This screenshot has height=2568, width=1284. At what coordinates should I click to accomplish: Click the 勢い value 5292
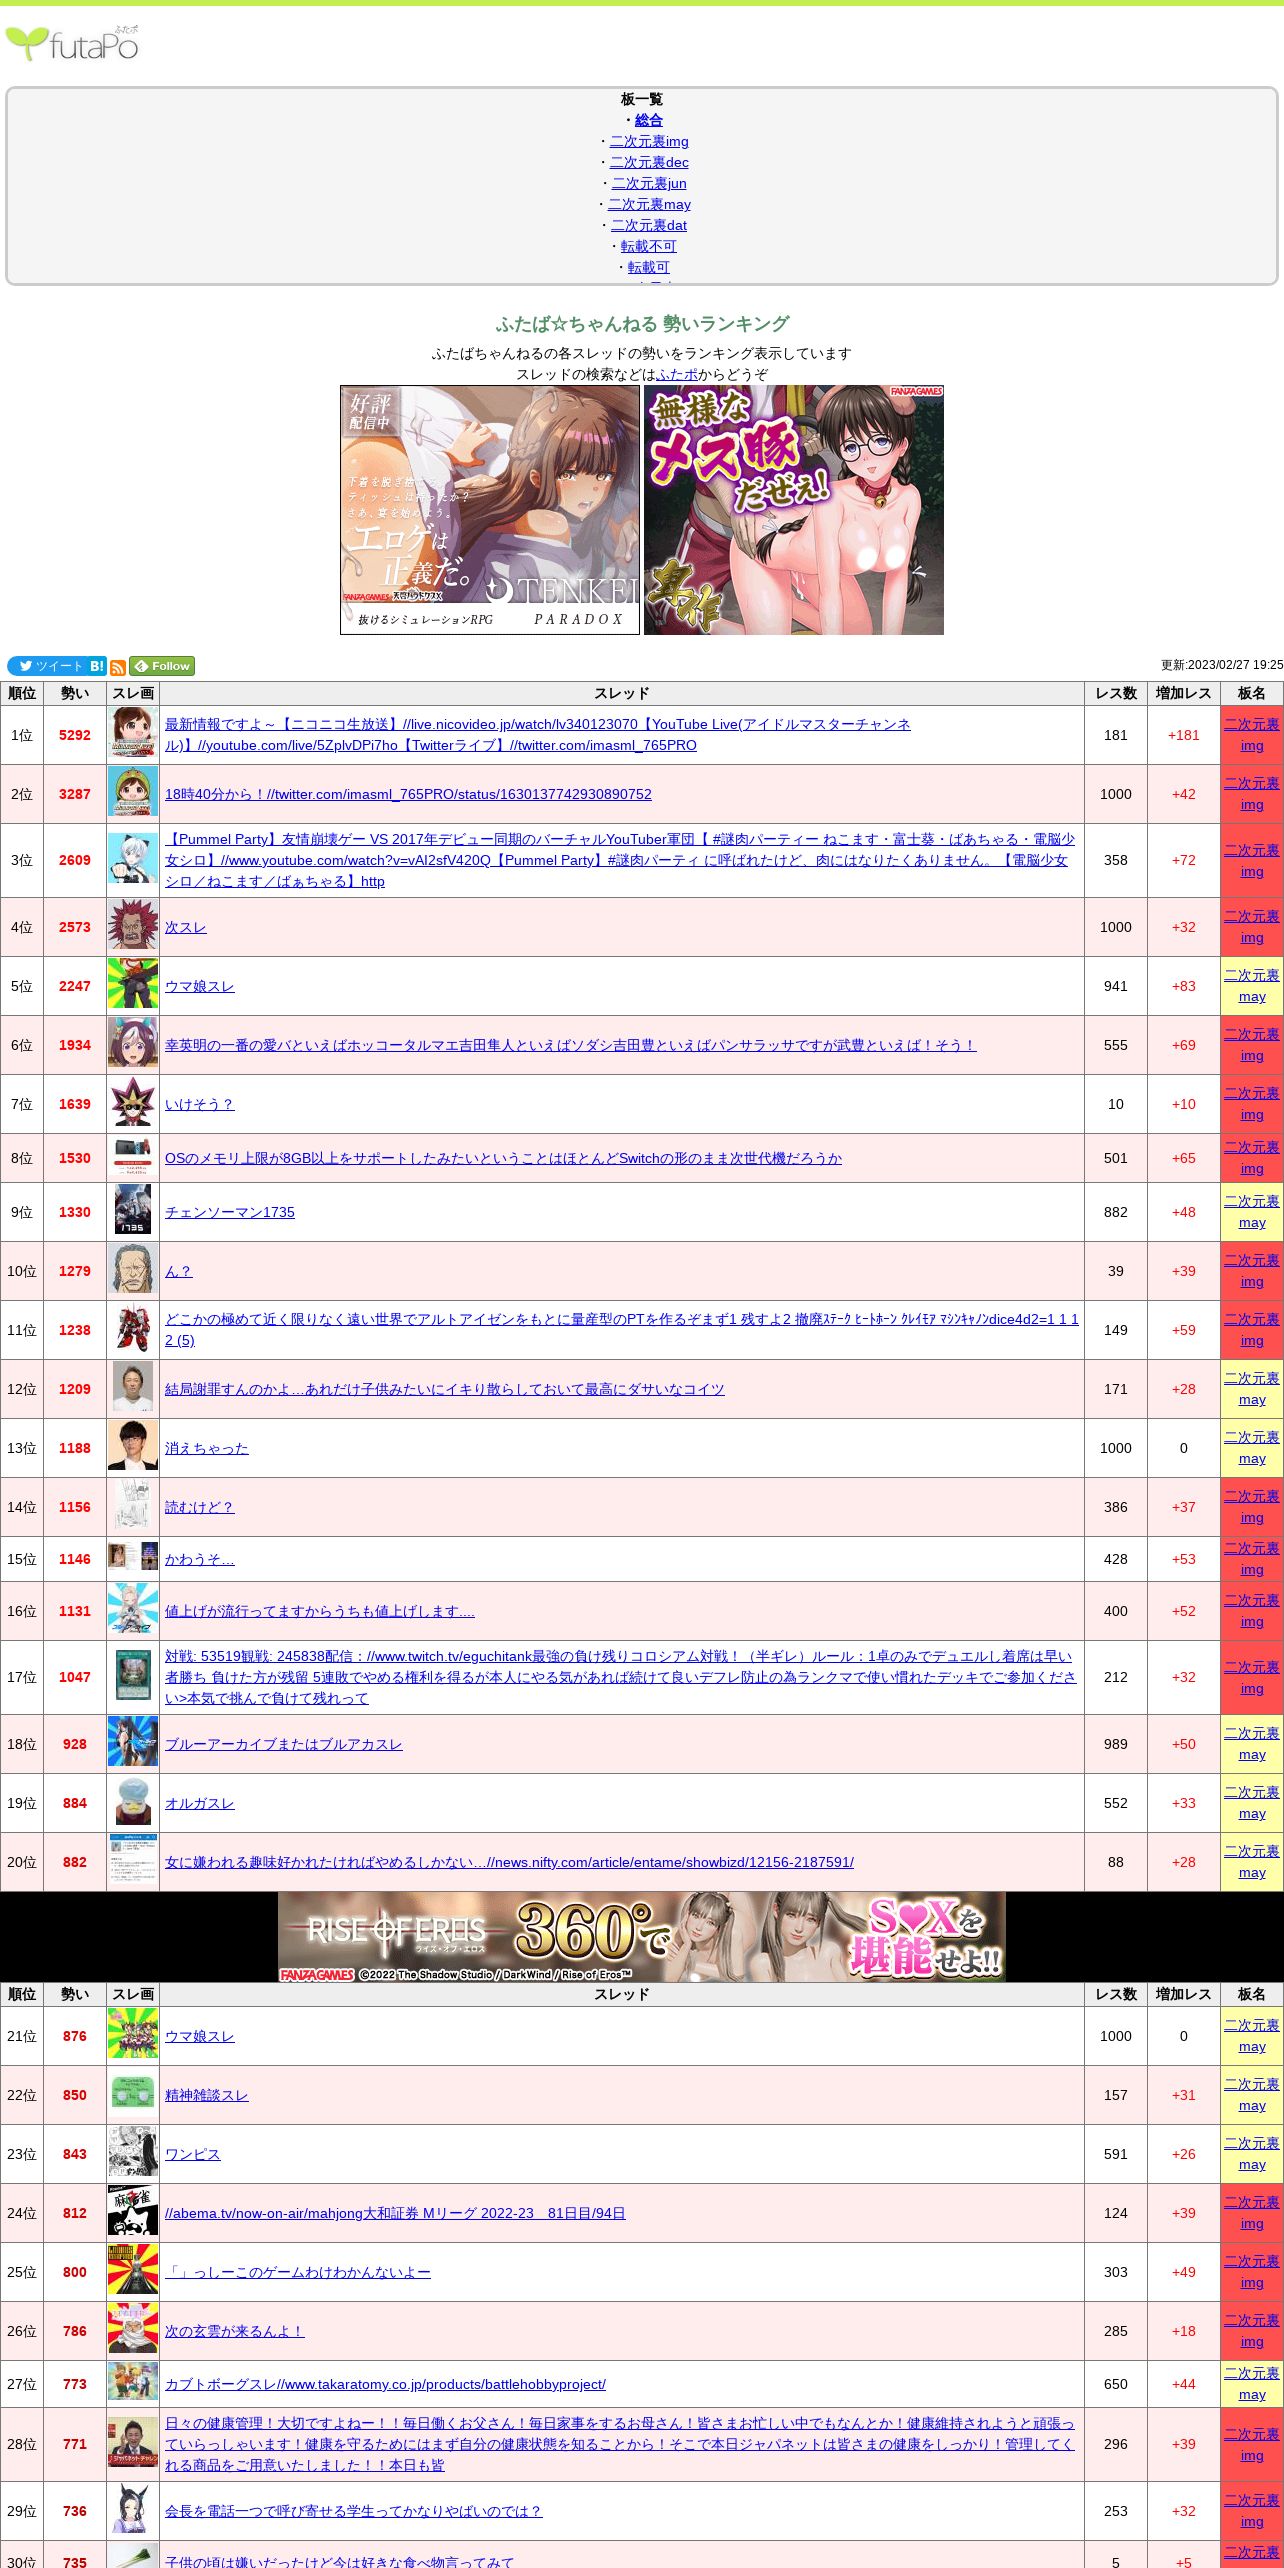(75, 735)
